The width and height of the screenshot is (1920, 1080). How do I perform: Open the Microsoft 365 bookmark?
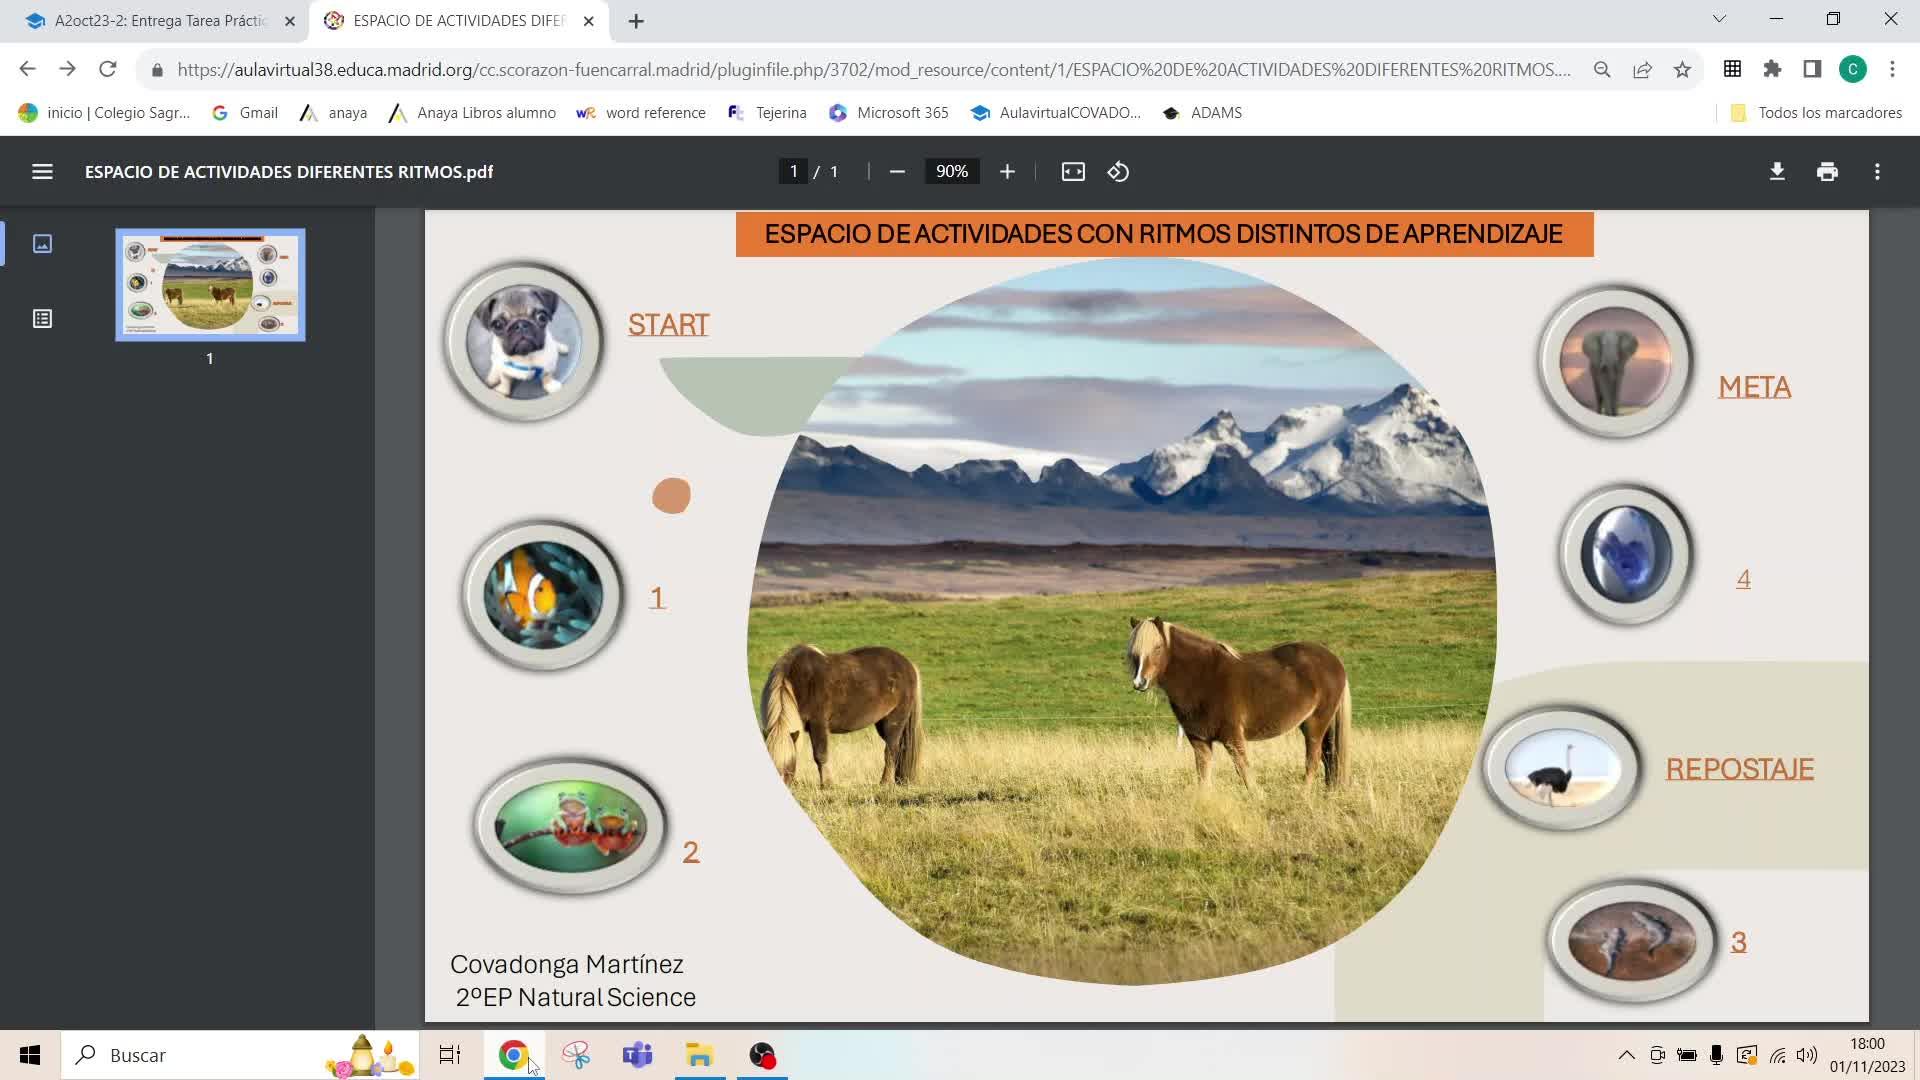[x=889, y=113]
